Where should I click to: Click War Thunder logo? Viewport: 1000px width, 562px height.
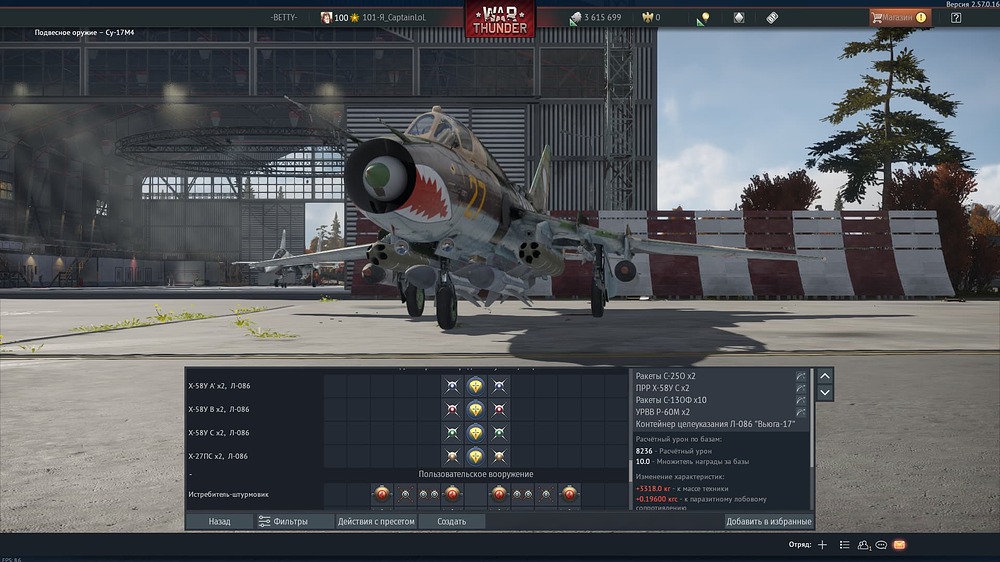(500, 19)
